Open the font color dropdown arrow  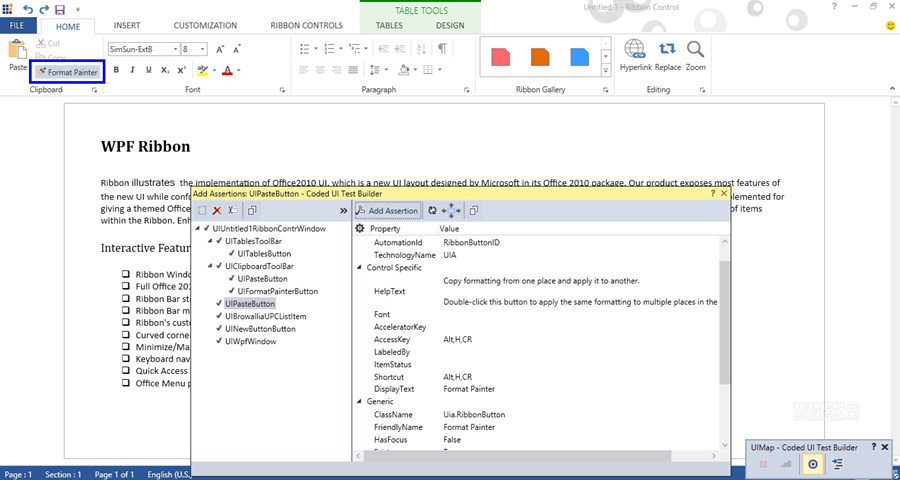[x=239, y=71]
